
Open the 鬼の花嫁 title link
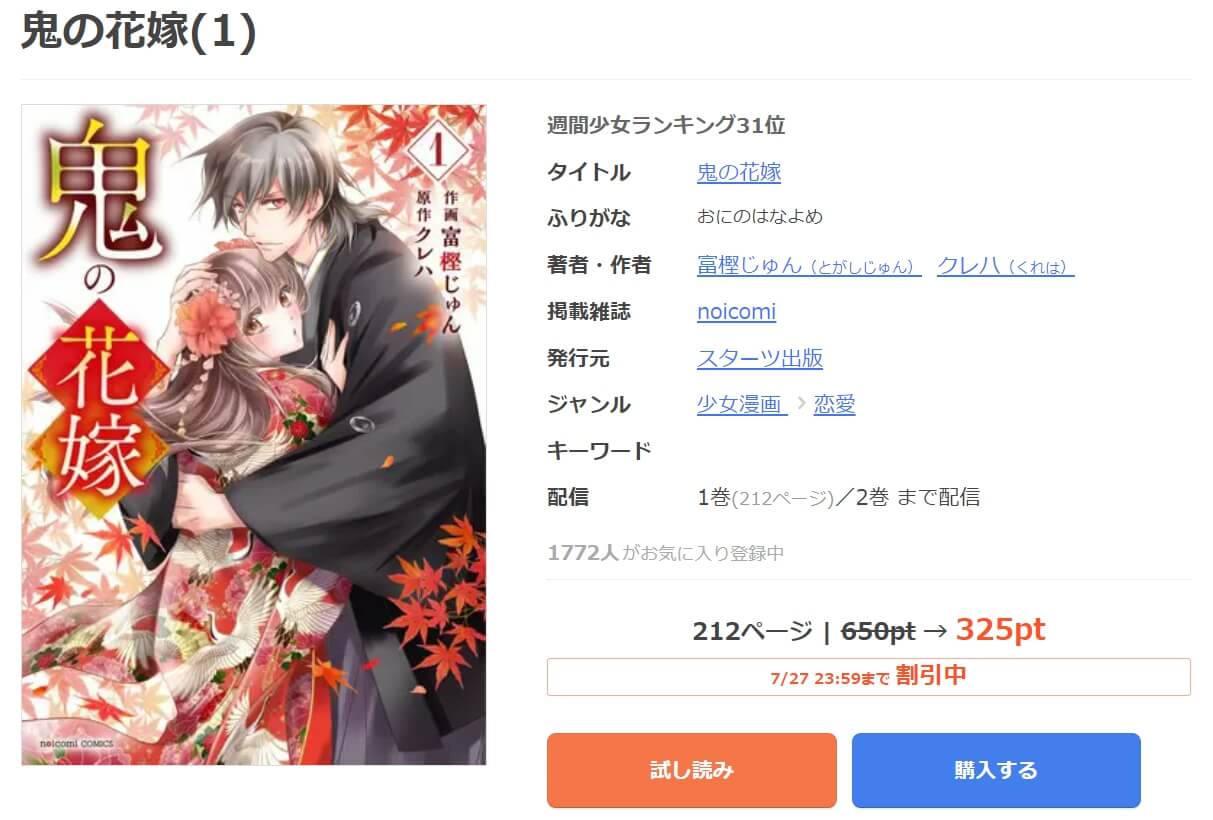(x=738, y=172)
